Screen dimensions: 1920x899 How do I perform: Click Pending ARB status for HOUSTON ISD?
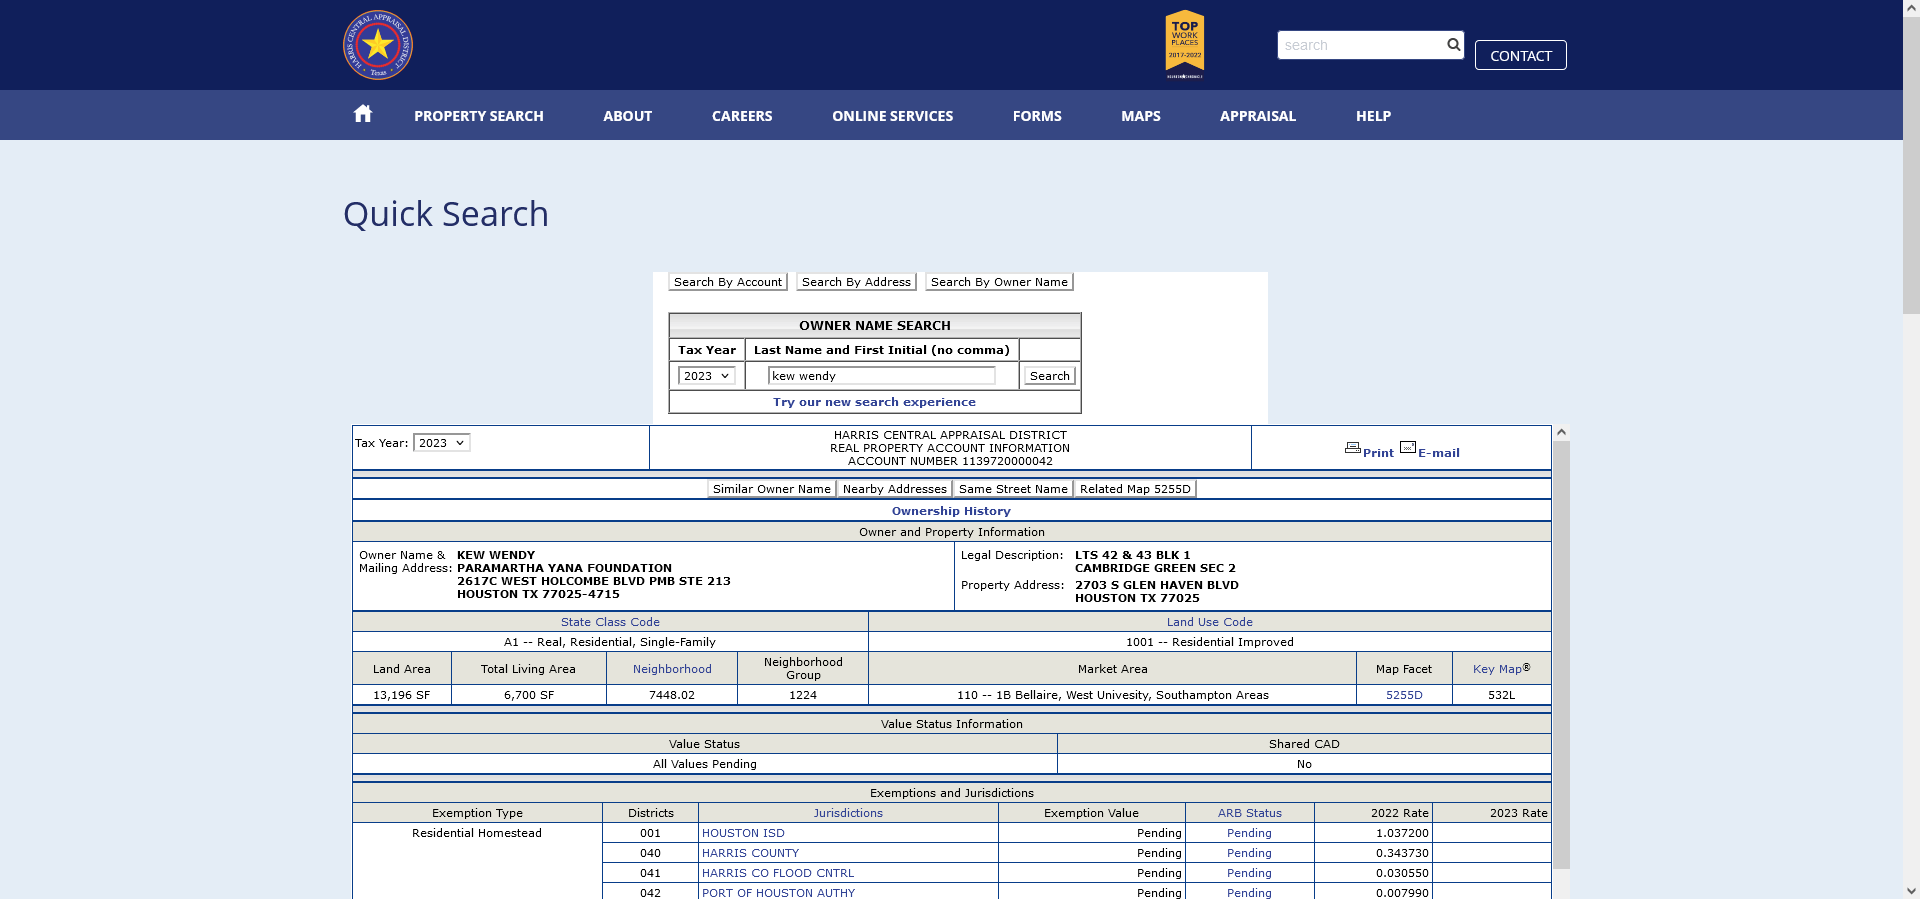(x=1249, y=833)
